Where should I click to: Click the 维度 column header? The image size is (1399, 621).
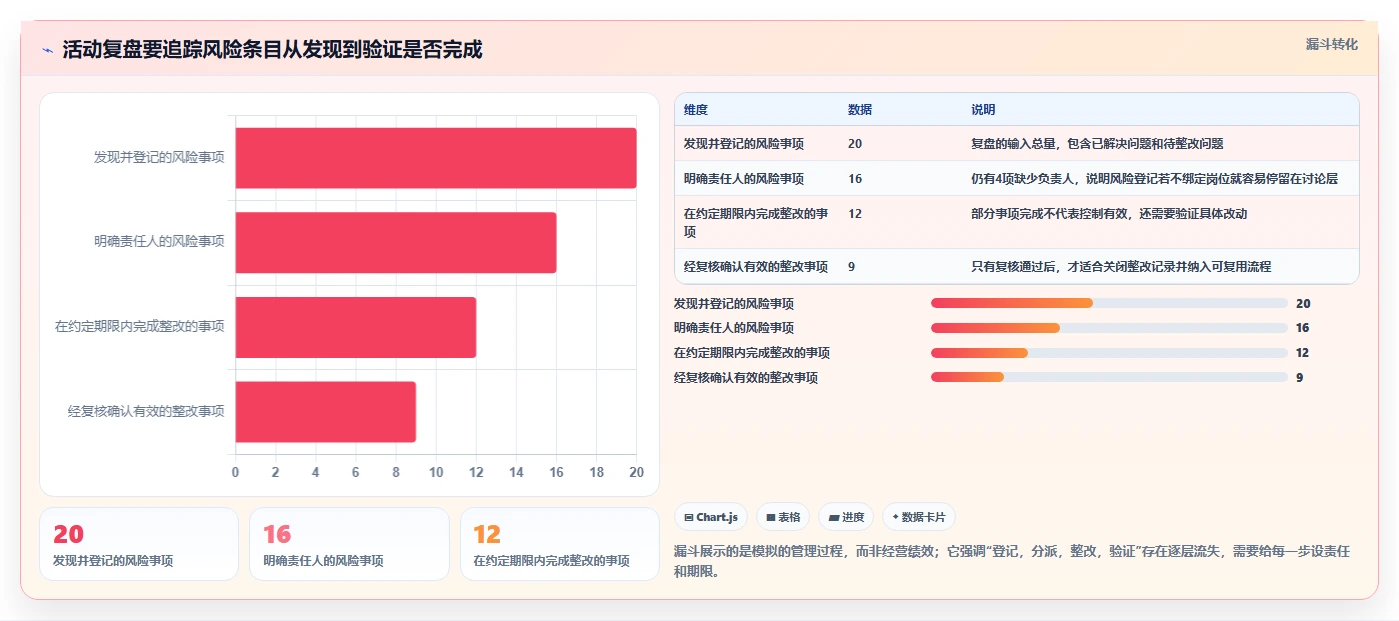696,110
